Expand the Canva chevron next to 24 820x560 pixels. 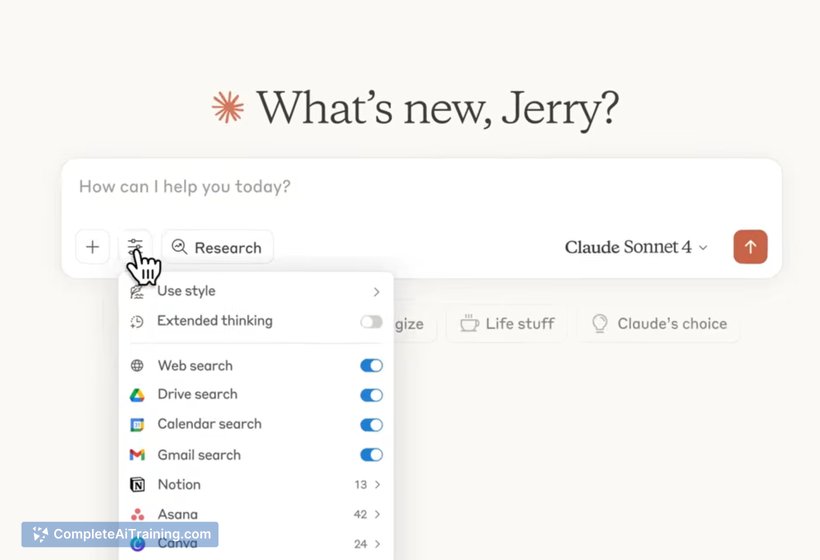point(378,544)
